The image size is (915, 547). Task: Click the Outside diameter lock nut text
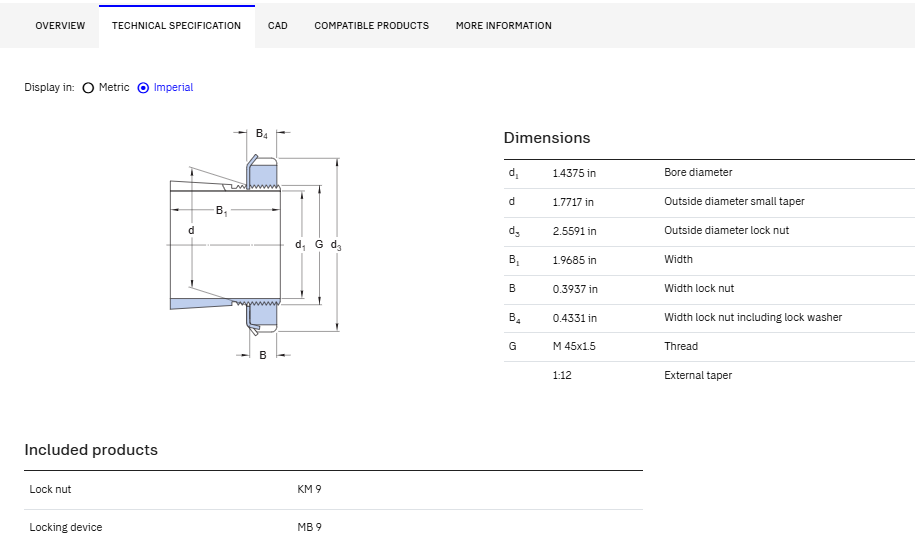(x=727, y=230)
